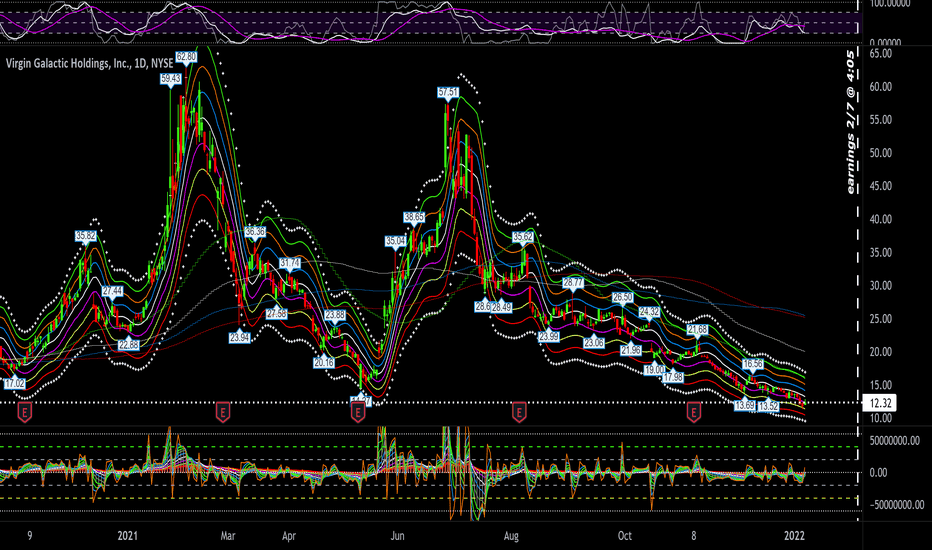Click the Jun date on the time axis
The width and height of the screenshot is (932, 550).
(397, 536)
